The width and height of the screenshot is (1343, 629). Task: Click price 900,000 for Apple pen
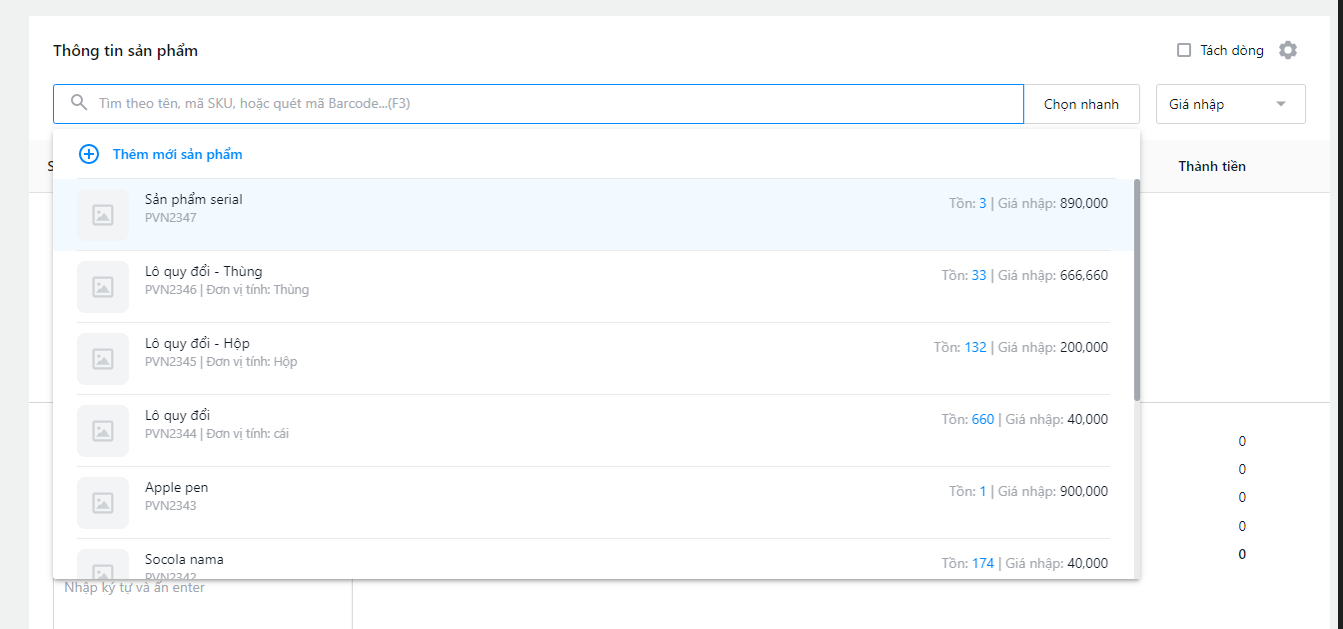(1084, 491)
